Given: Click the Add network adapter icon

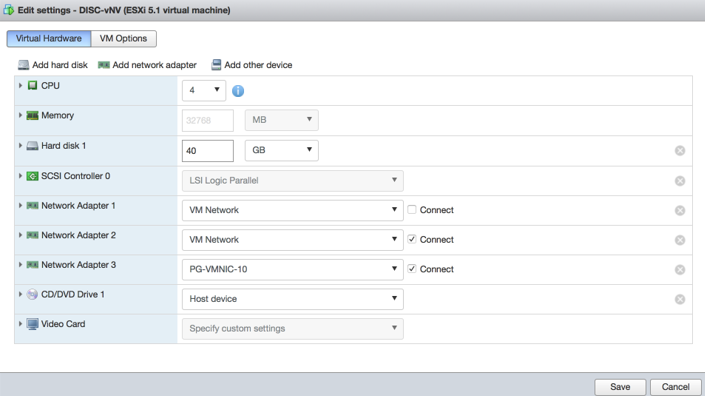Looking at the screenshot, I should point(104,65).
